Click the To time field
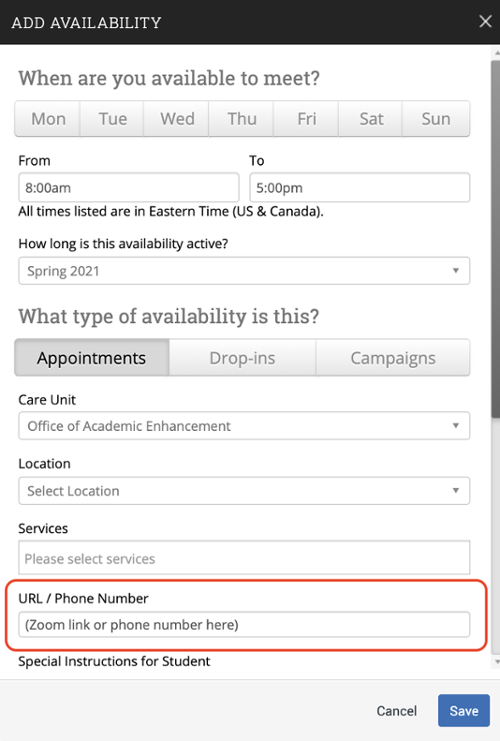Viewport: 500px width, 741px height. [x=360, y=188]
